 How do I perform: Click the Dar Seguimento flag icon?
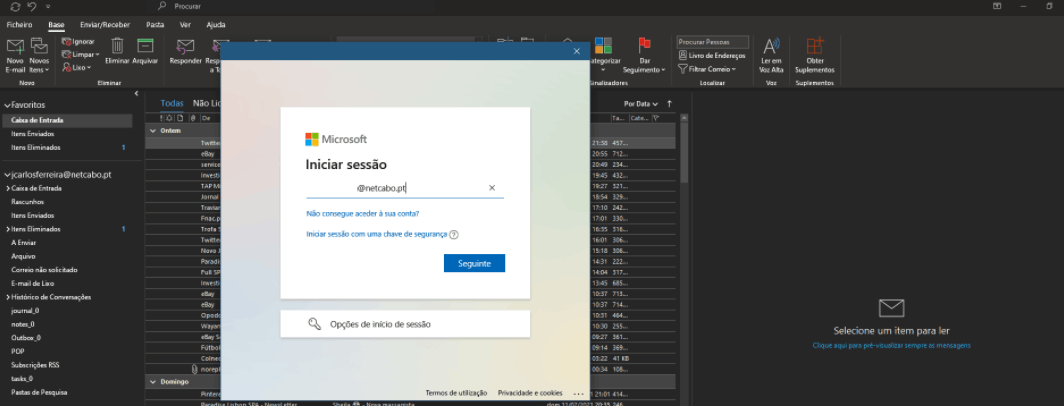(645, 45)
